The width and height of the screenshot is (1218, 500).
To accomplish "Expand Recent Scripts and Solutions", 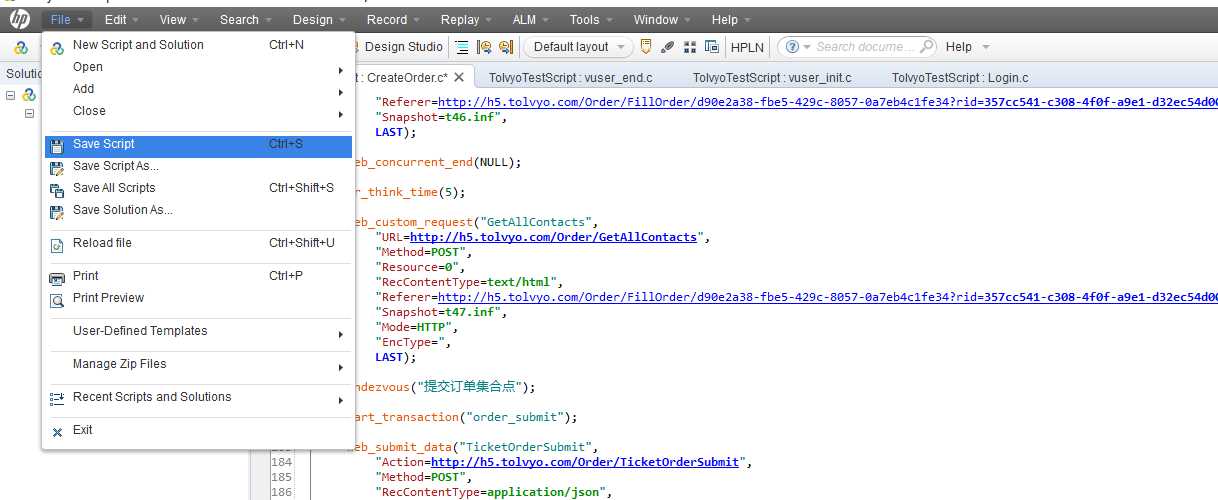I will [198, 397].
